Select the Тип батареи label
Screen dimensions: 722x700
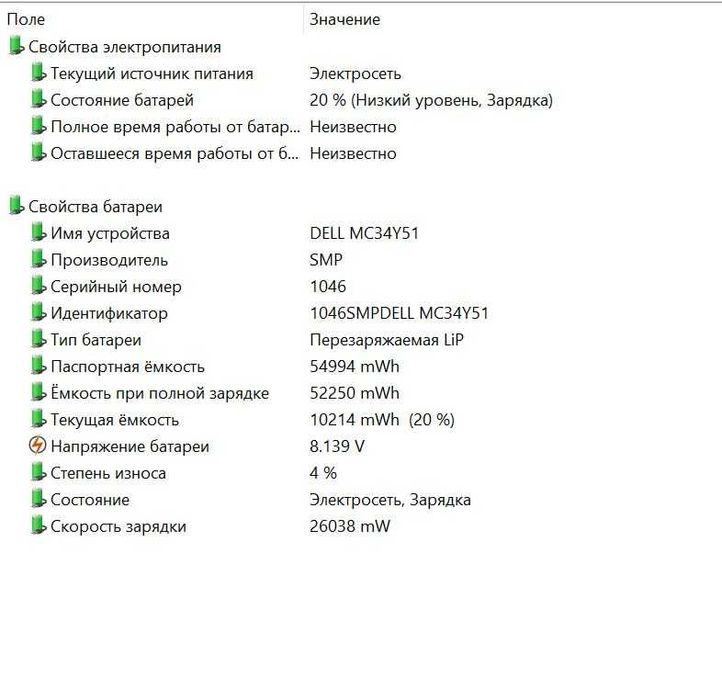point(96,340)
